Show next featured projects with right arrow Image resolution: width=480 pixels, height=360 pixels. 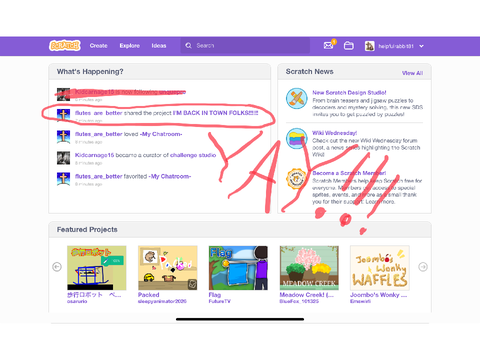423,267
